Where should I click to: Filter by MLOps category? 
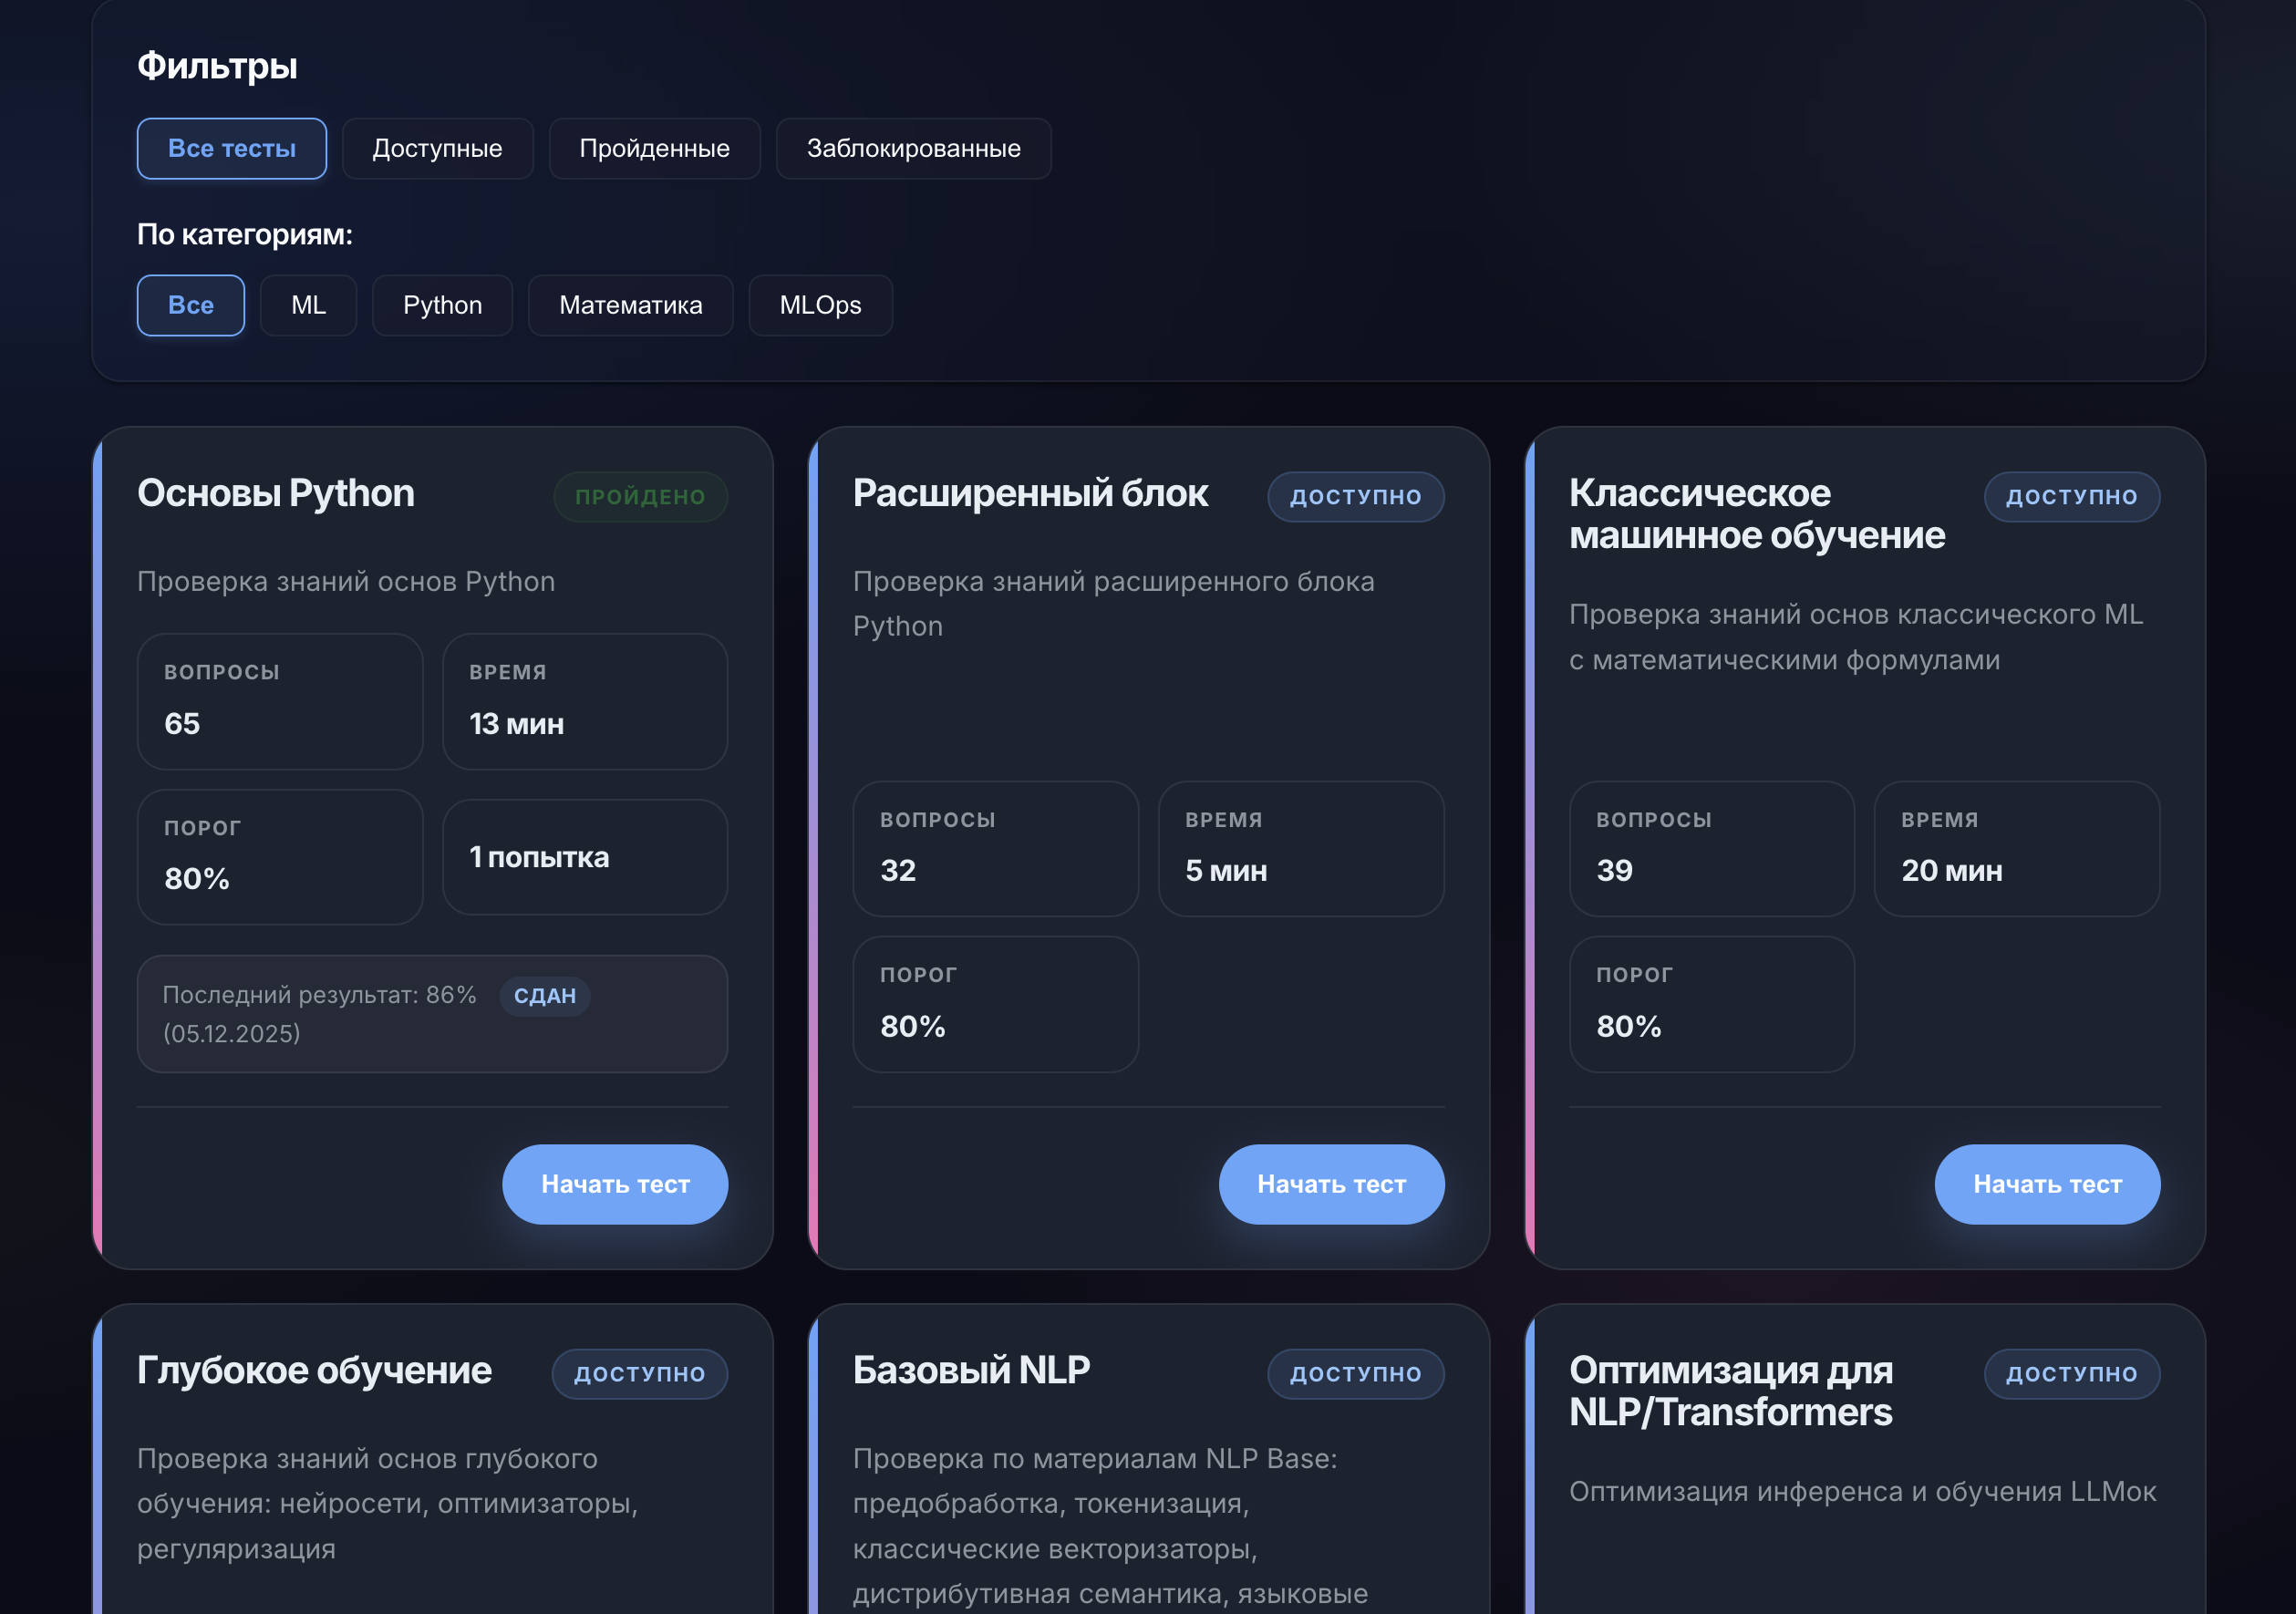(x=820, y=305)
